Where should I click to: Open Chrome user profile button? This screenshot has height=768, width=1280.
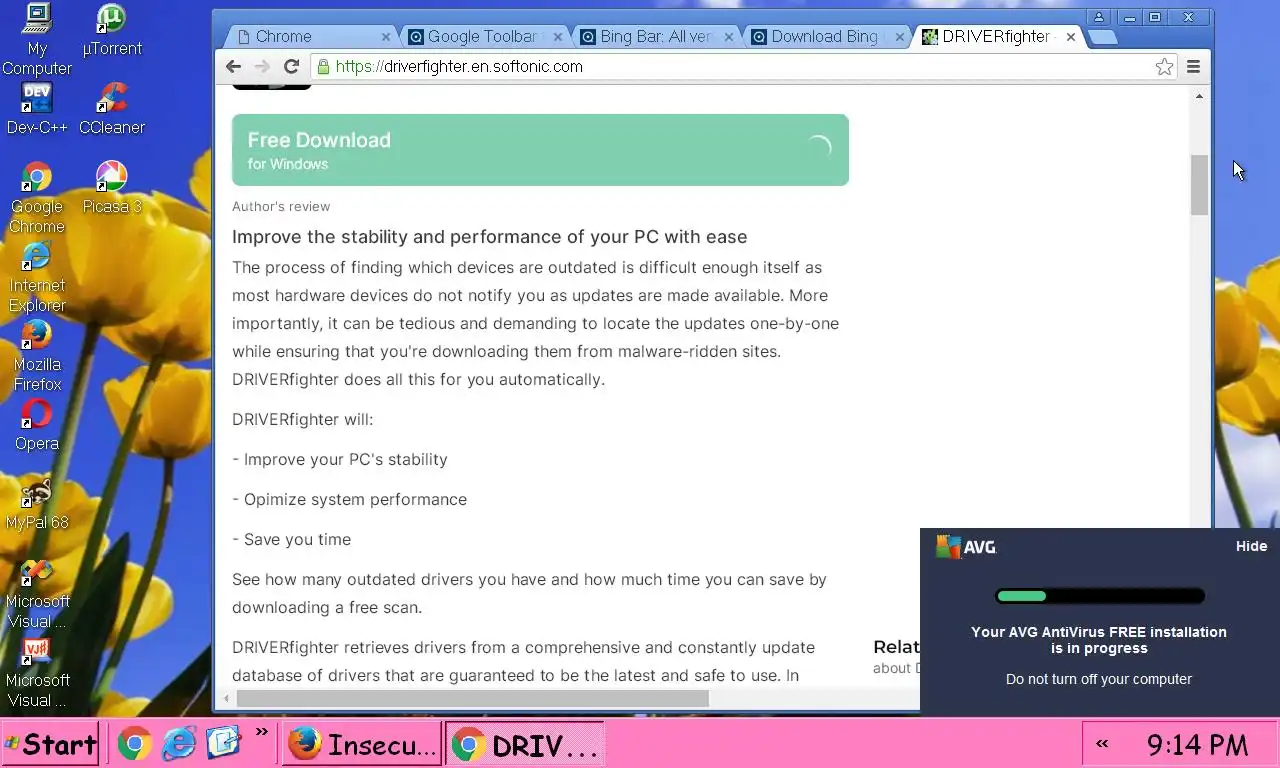point(1099,17)
